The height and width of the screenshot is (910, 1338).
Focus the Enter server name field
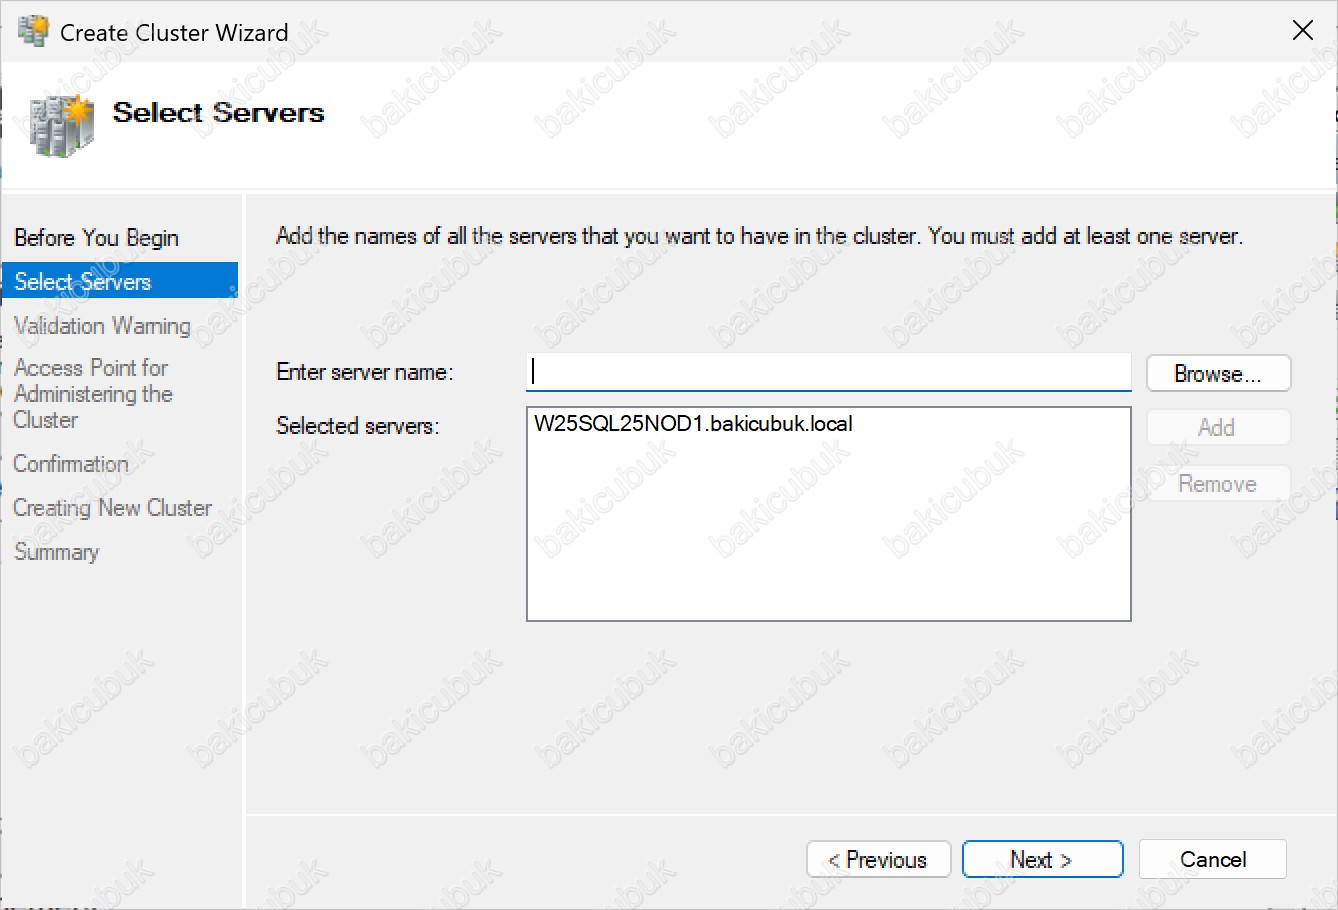click(x=828, y=372)
